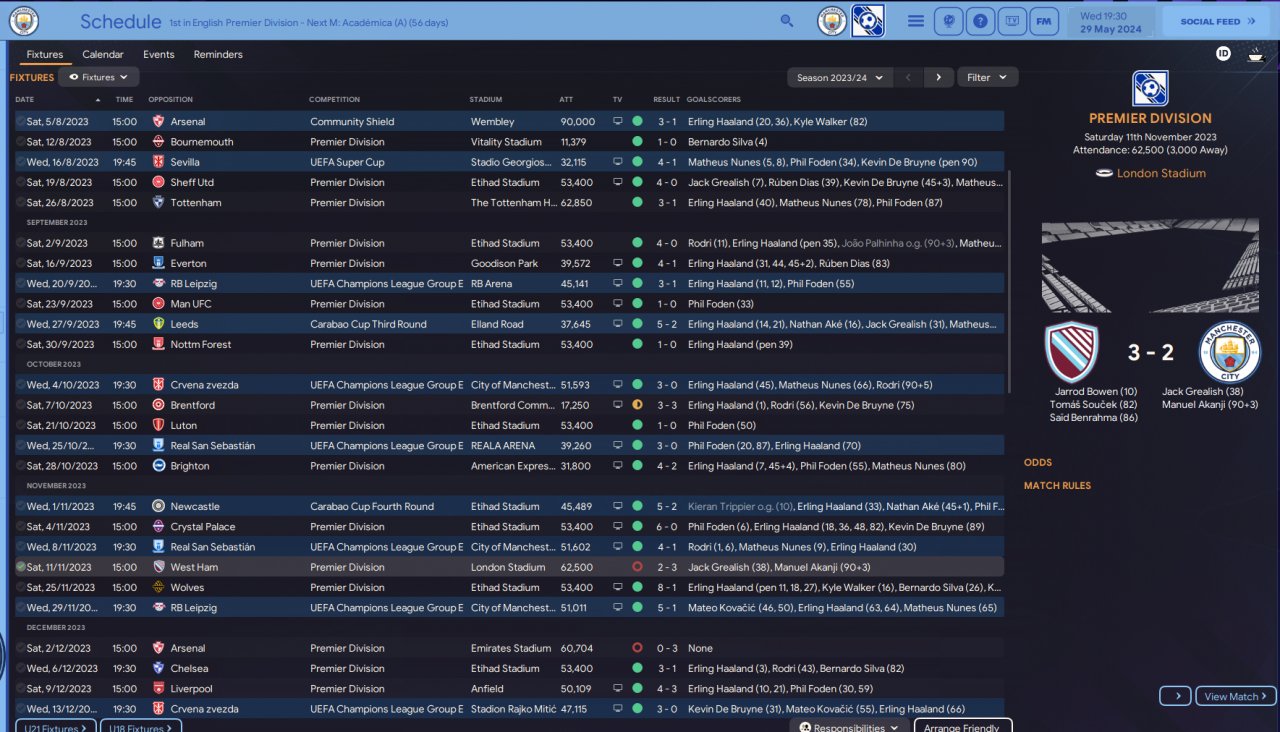Click the View Match button
This screenshot has width=1280, height=732.
point(1235,696)
